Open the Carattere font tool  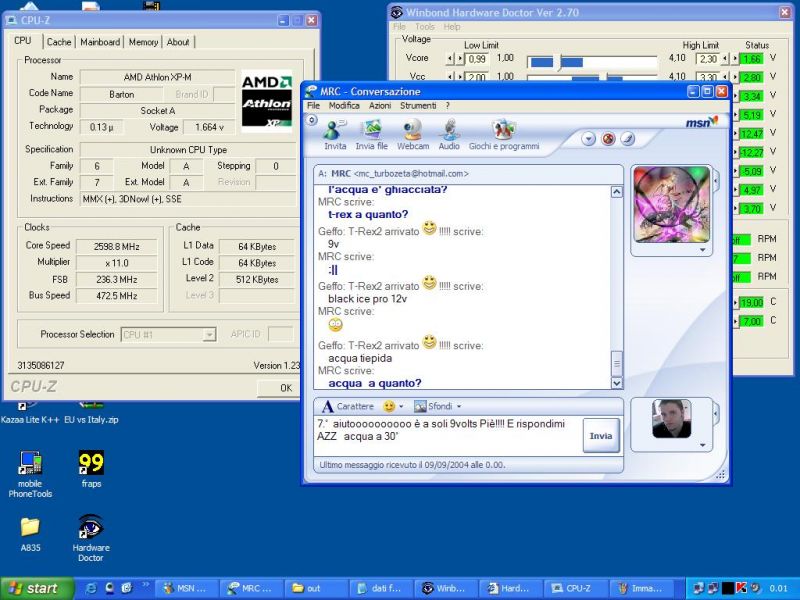[x=348, y=406]
